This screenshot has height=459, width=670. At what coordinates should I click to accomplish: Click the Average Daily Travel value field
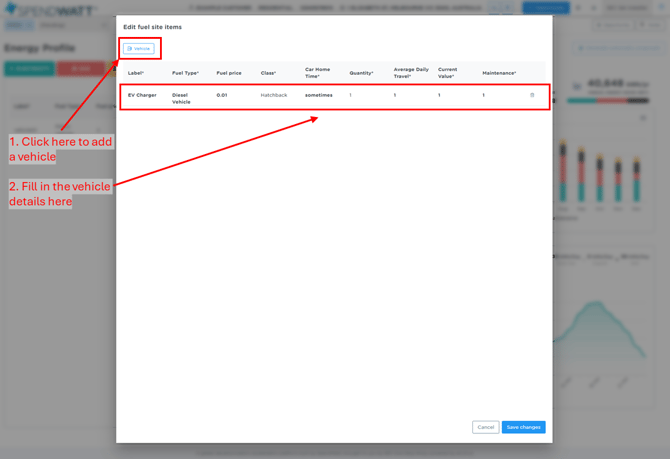(395, 95)
